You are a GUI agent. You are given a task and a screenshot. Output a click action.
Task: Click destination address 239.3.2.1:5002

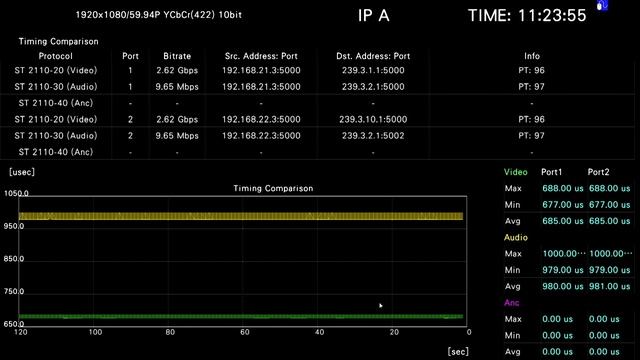click(373, 136)
